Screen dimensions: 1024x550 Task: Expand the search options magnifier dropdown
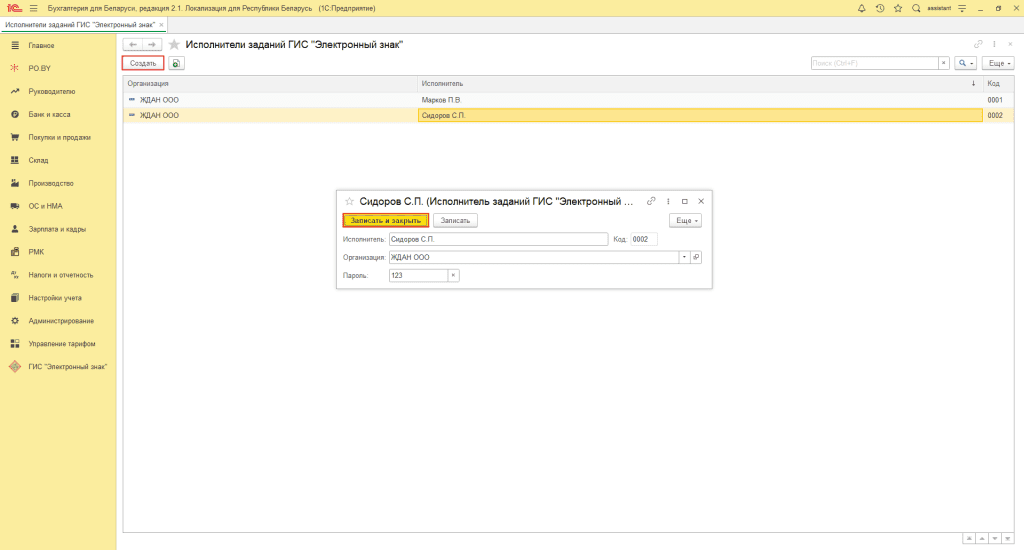[966, 63]
